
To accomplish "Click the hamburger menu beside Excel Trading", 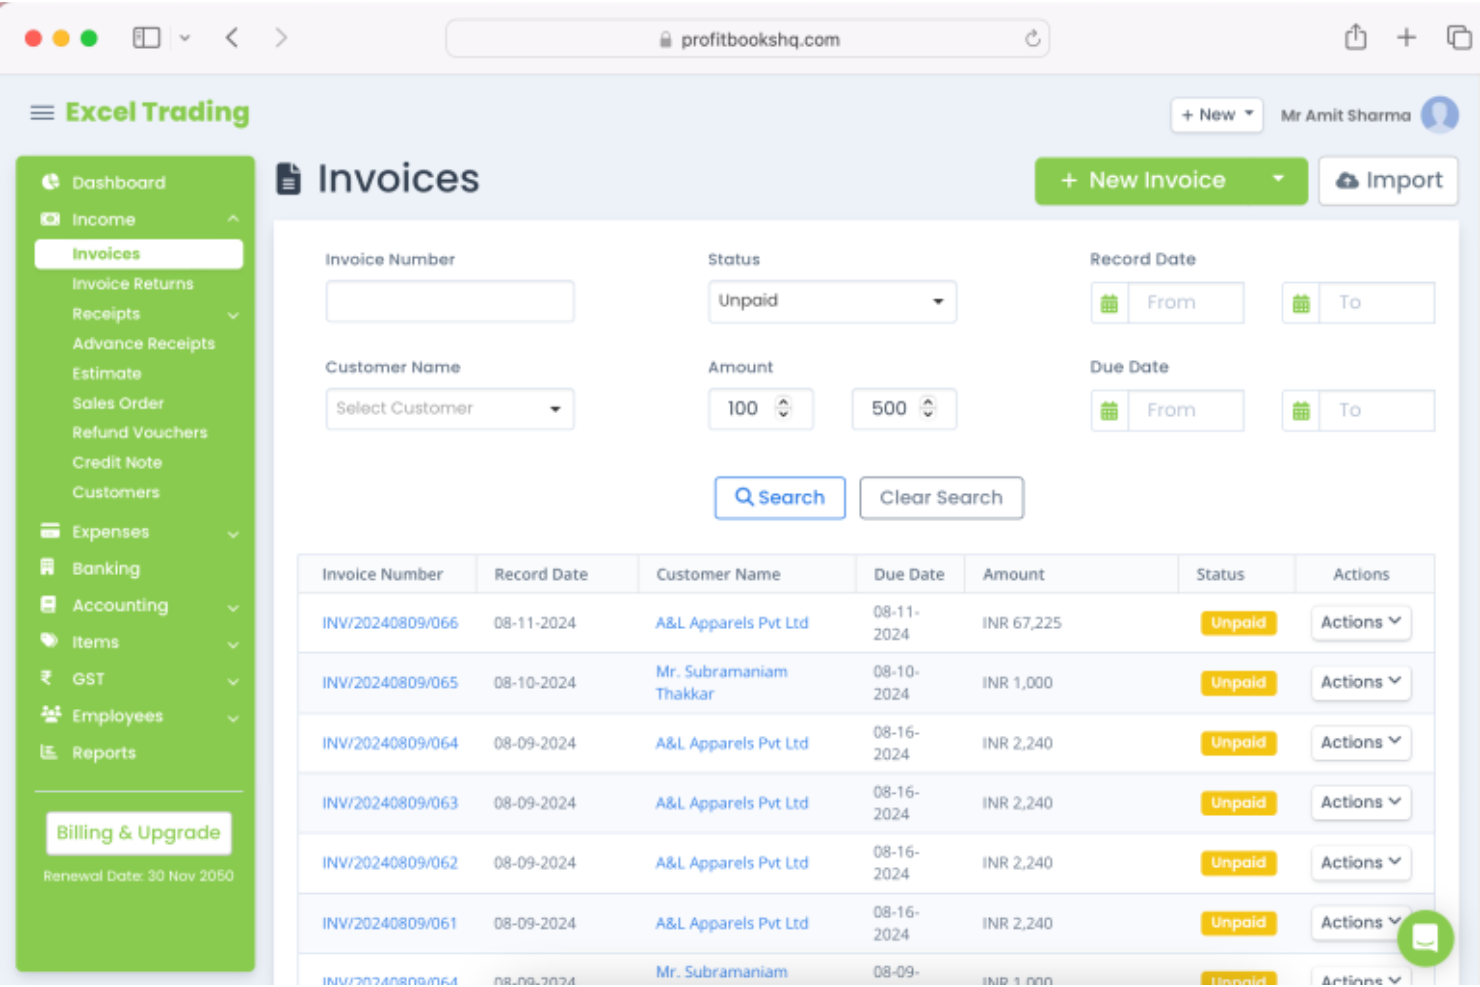I will 42,112.
